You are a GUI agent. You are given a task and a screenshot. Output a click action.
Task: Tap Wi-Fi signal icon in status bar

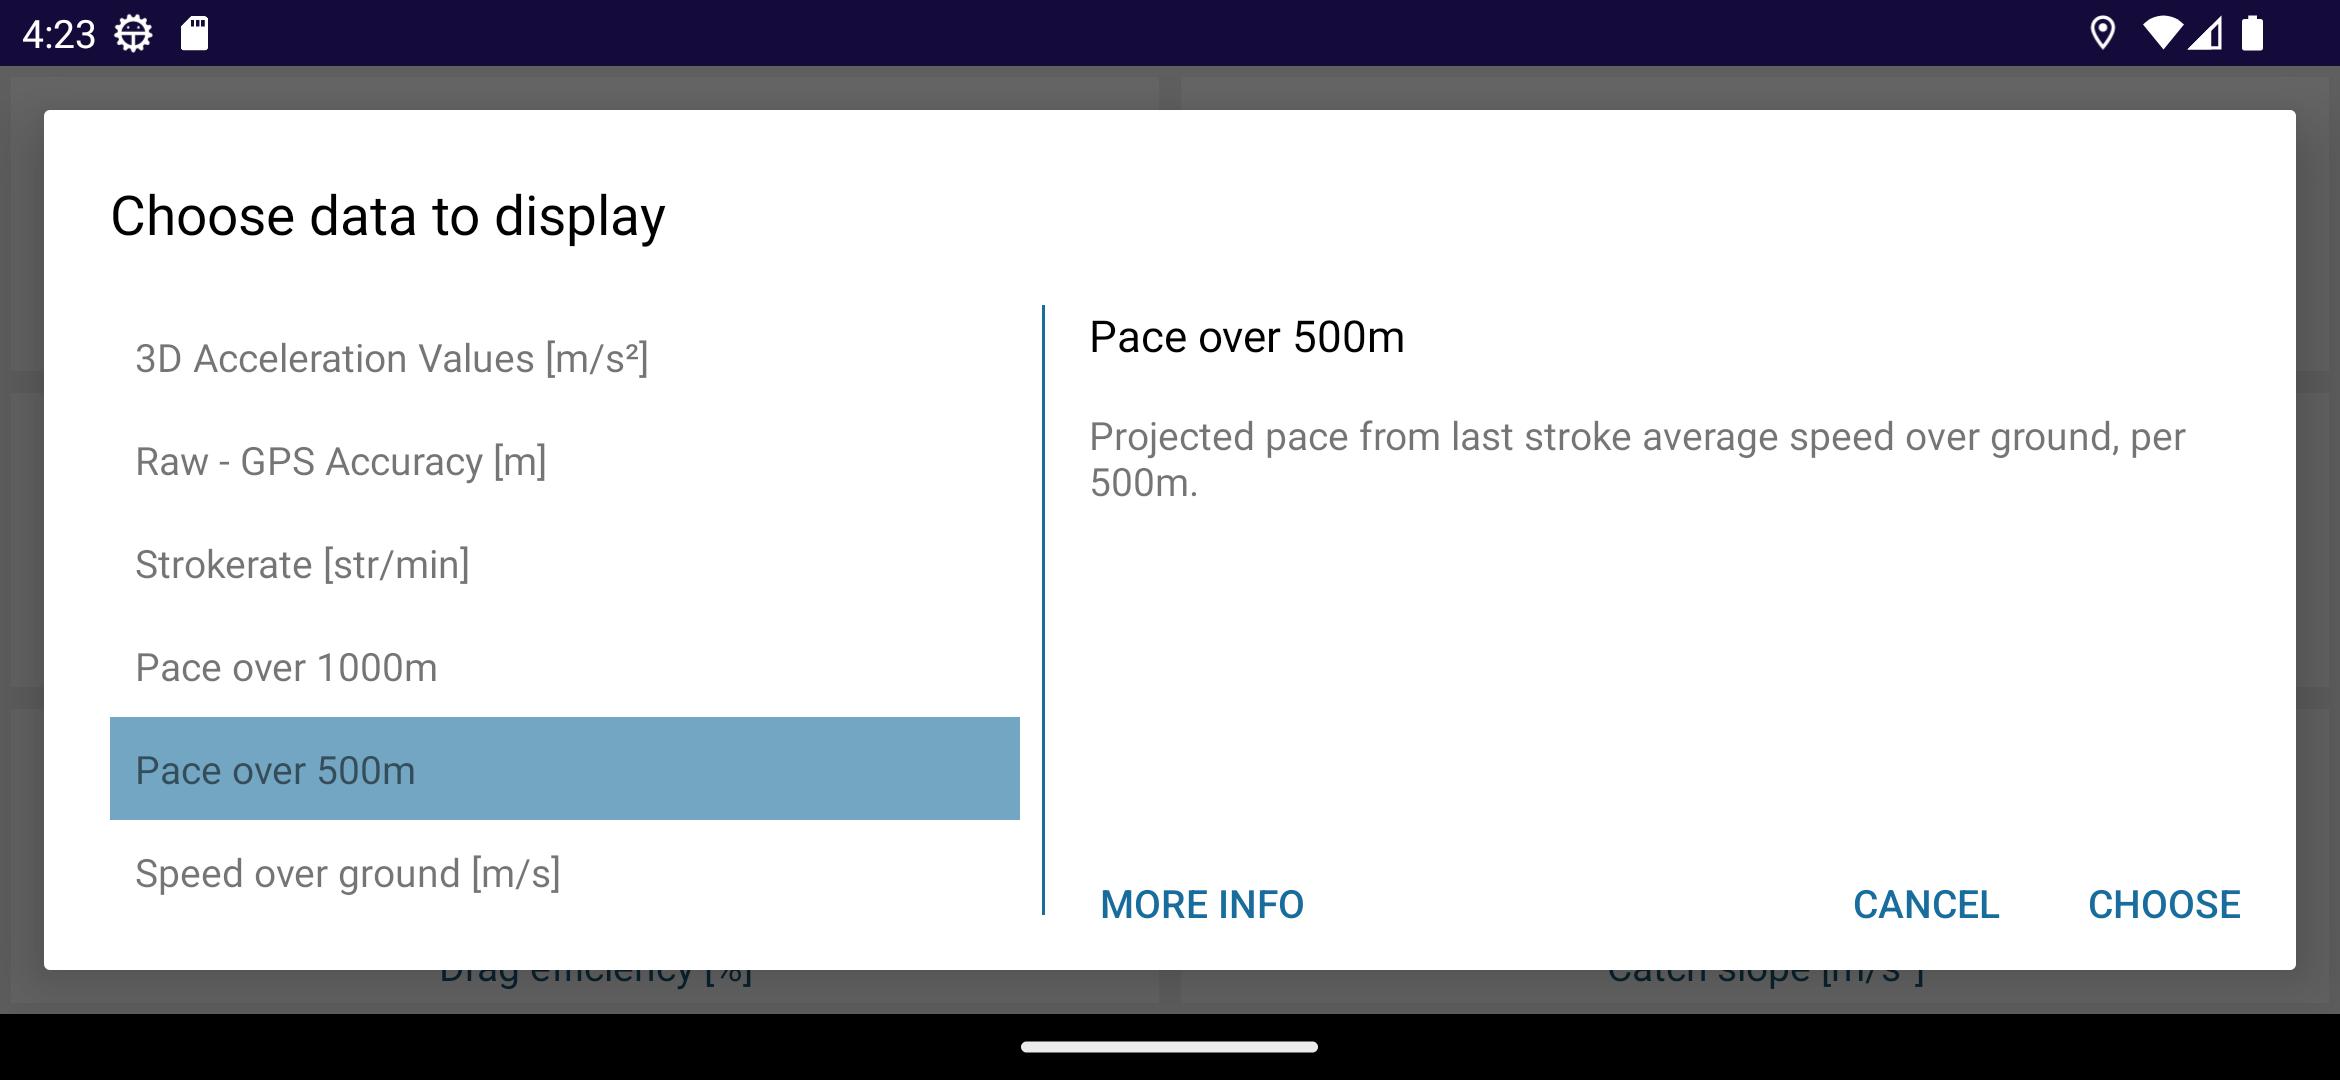(2163, 33)
